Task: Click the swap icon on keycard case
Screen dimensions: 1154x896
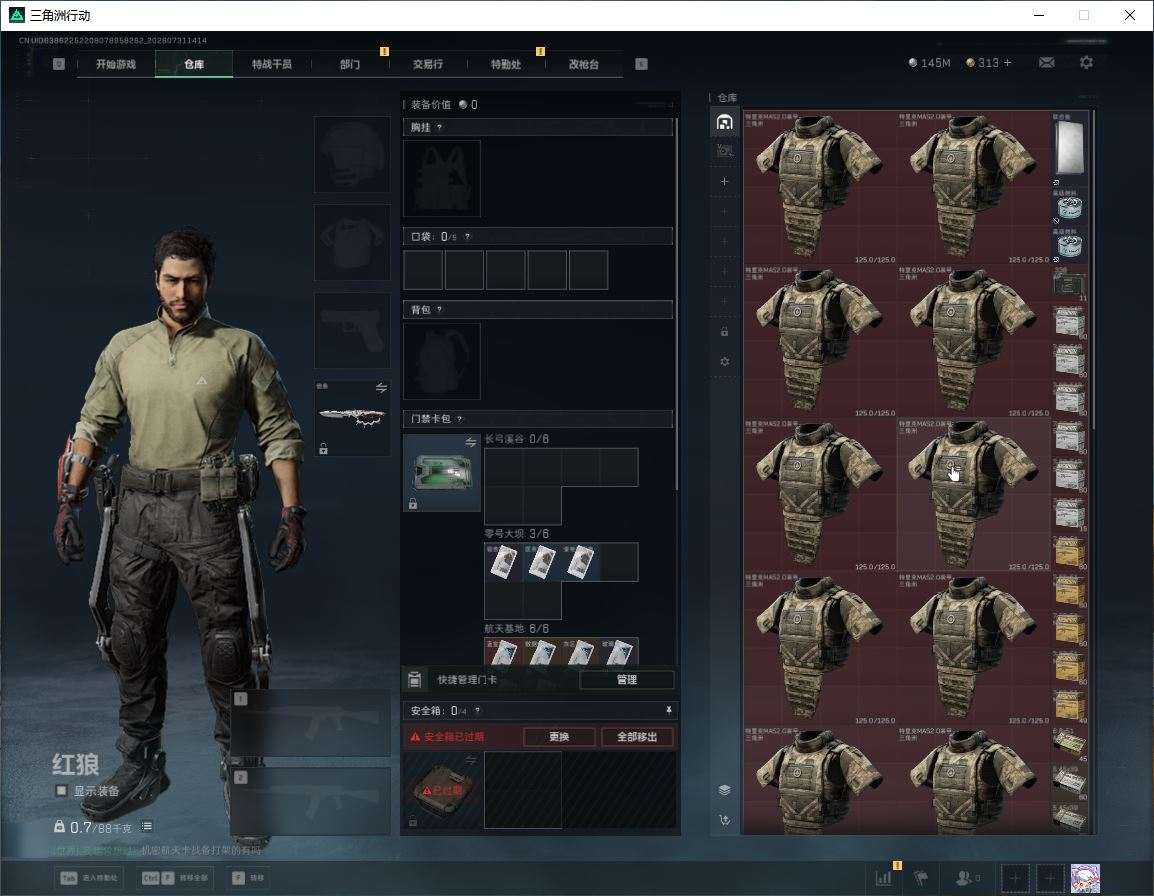Action: [470, 442]
